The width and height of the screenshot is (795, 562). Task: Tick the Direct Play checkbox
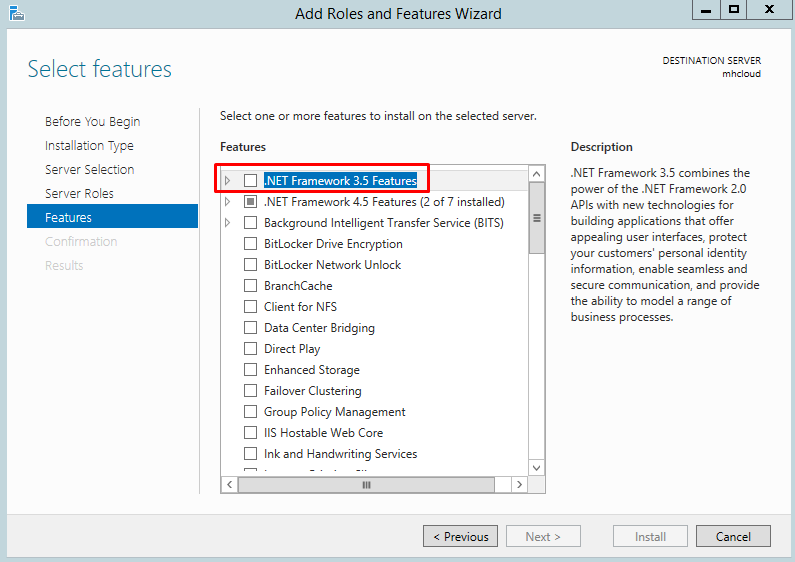[x=250, y=348]
